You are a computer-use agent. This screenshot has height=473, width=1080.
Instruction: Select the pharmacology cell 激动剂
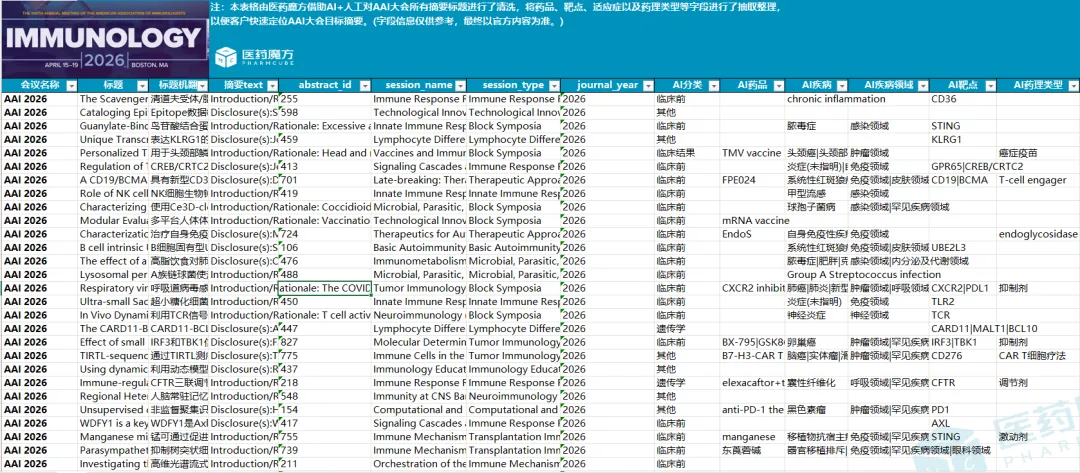pos(1038,437)
